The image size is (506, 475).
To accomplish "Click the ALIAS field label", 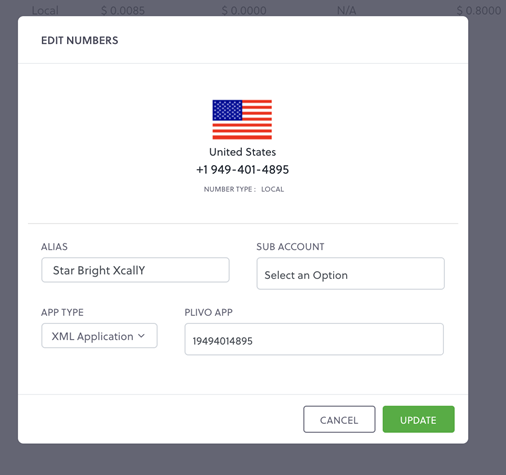I will [54, 247].
